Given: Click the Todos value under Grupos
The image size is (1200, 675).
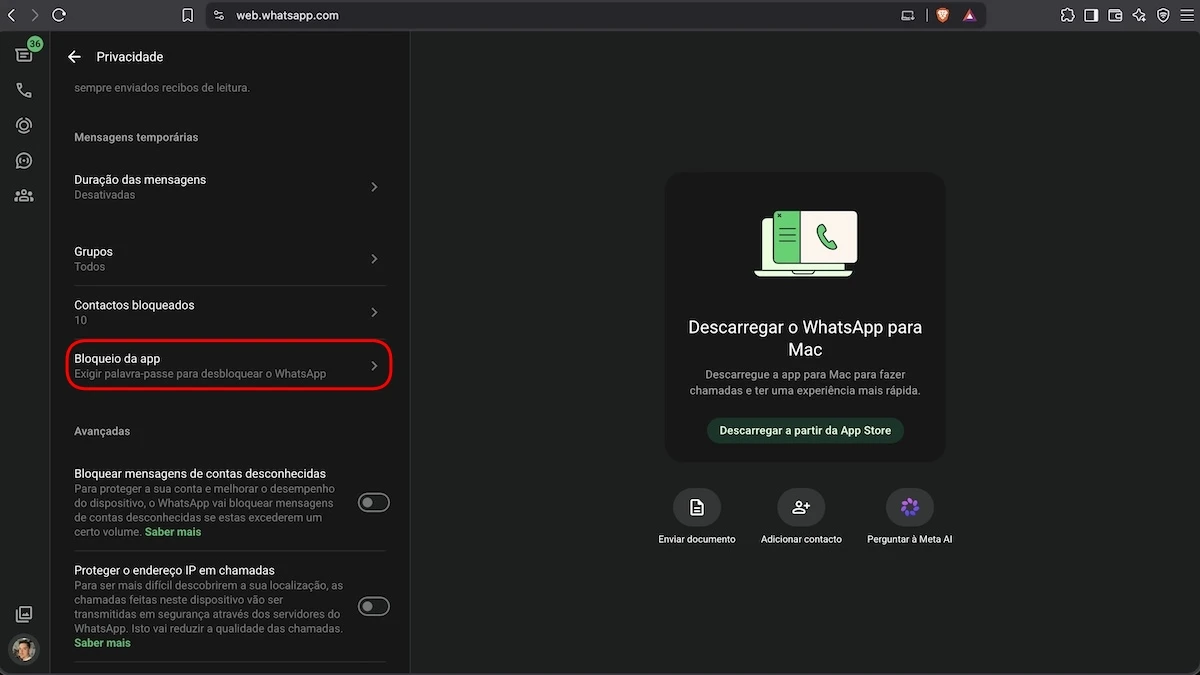Looking at the screenshot, I should 90,267.
